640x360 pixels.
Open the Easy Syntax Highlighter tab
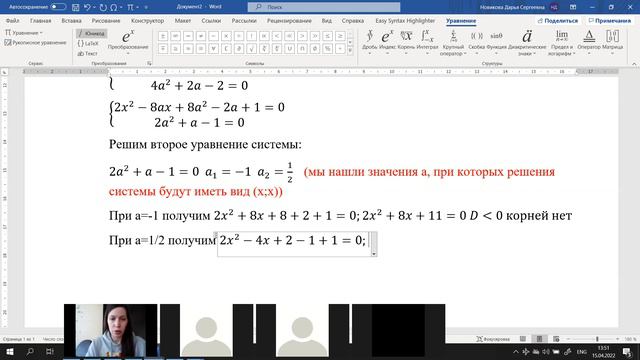(405, 20)
